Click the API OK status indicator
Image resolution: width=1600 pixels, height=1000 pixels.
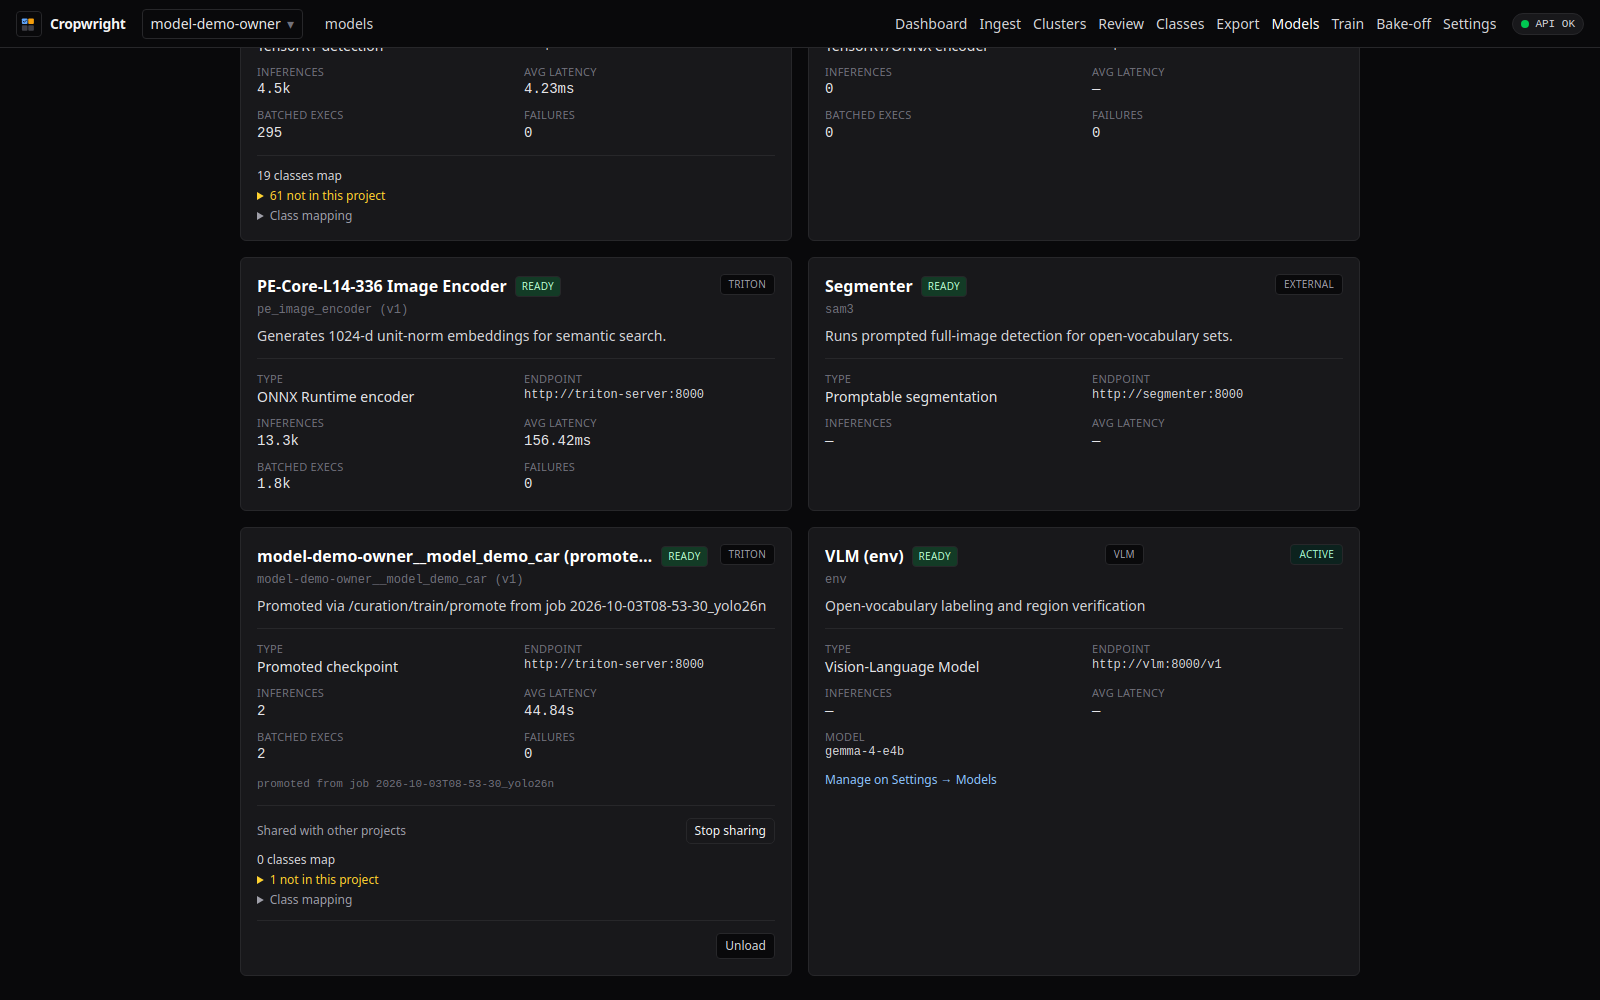pyautogui.click(x=1547, y=24)
